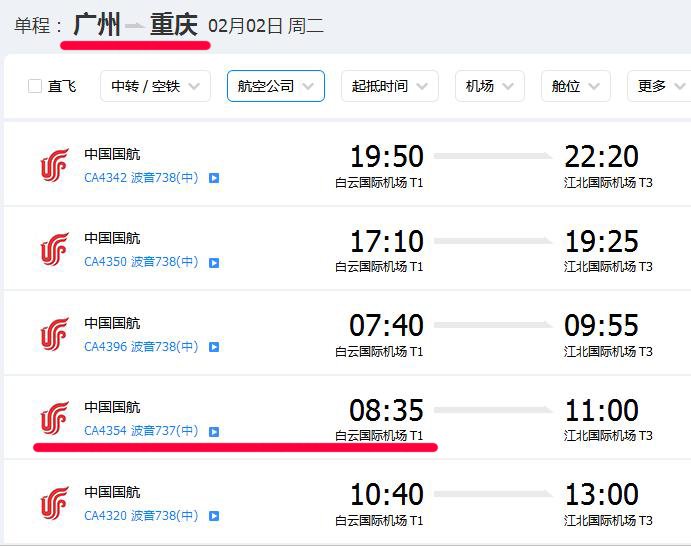Select the 09:55 arrival time

602,325
